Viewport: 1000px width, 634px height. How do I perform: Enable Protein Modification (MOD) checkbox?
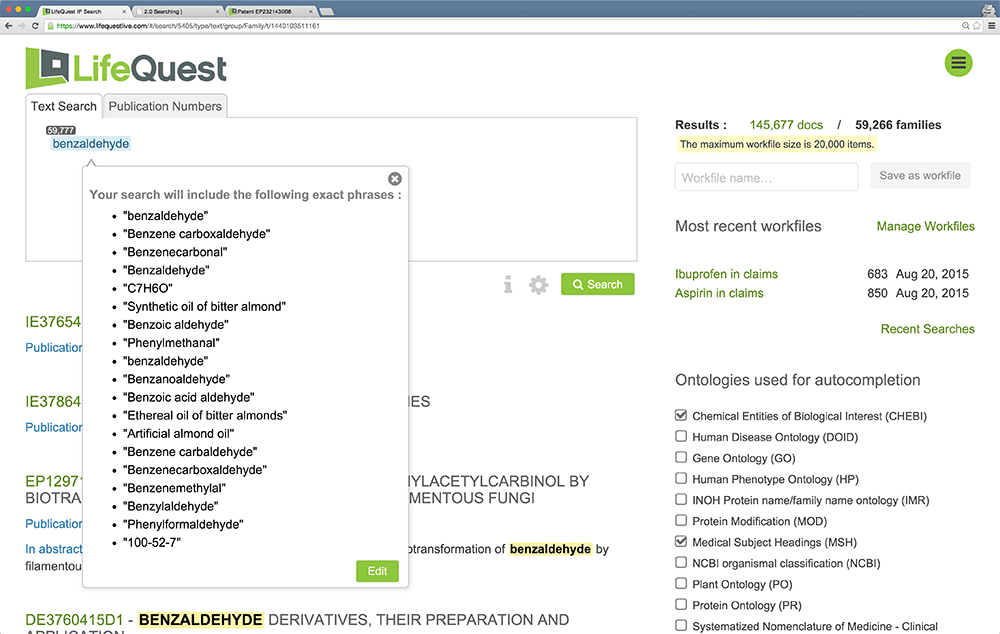coord(681,520)
